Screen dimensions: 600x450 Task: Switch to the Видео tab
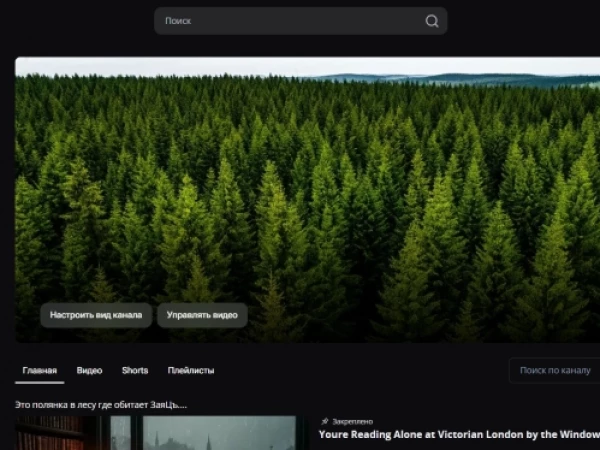[89, 370]
